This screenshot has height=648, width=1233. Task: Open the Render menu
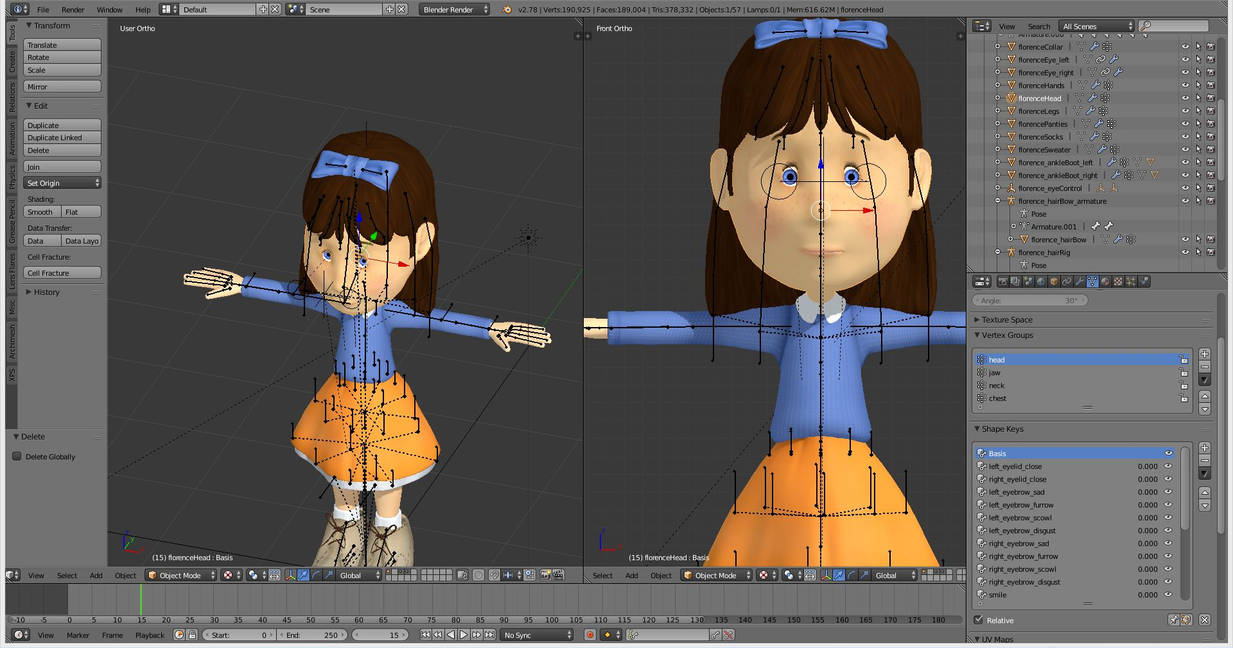click(x=73, y=9)
